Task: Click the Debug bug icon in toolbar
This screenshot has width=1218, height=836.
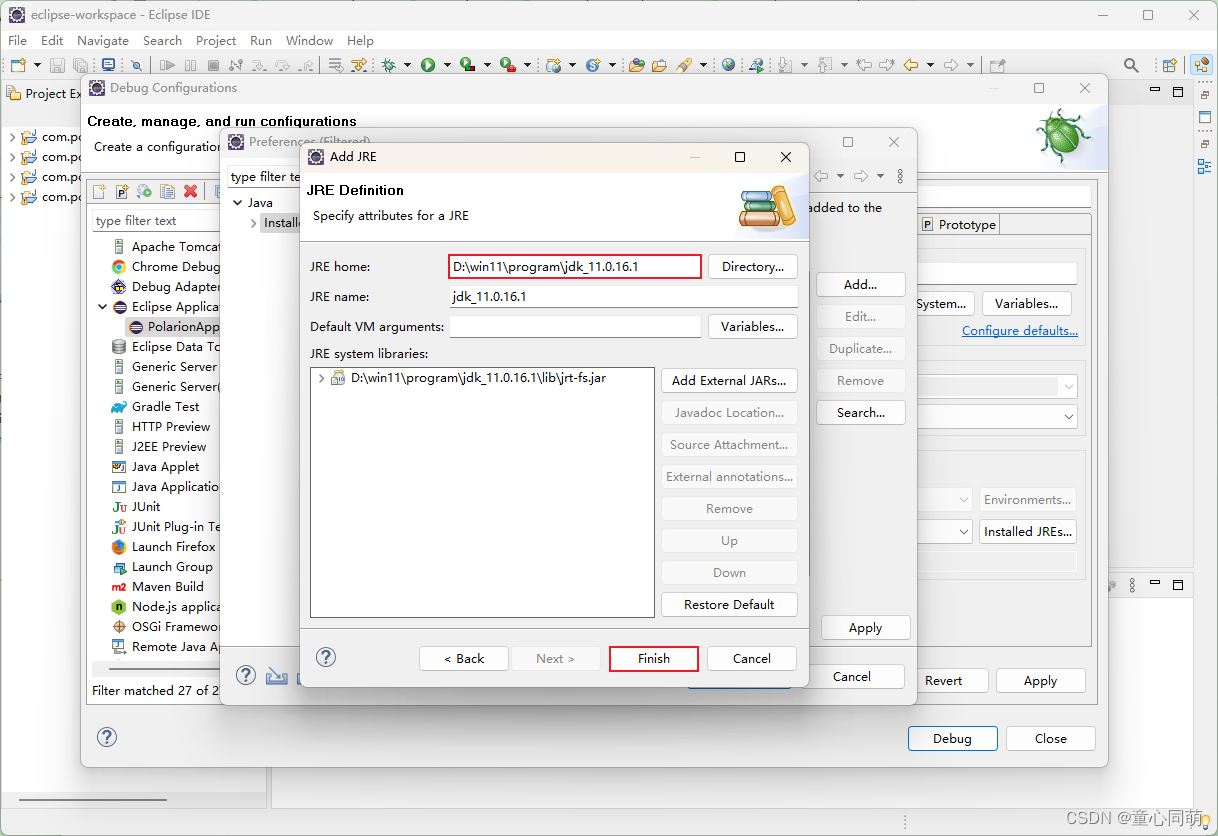Action: tap(388, 65)
